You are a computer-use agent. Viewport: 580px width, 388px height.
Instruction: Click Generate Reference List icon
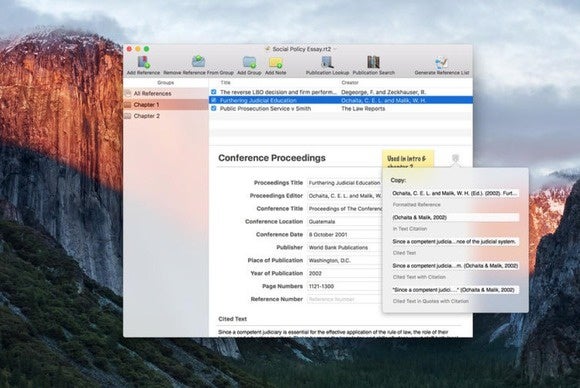coord(441,62)
